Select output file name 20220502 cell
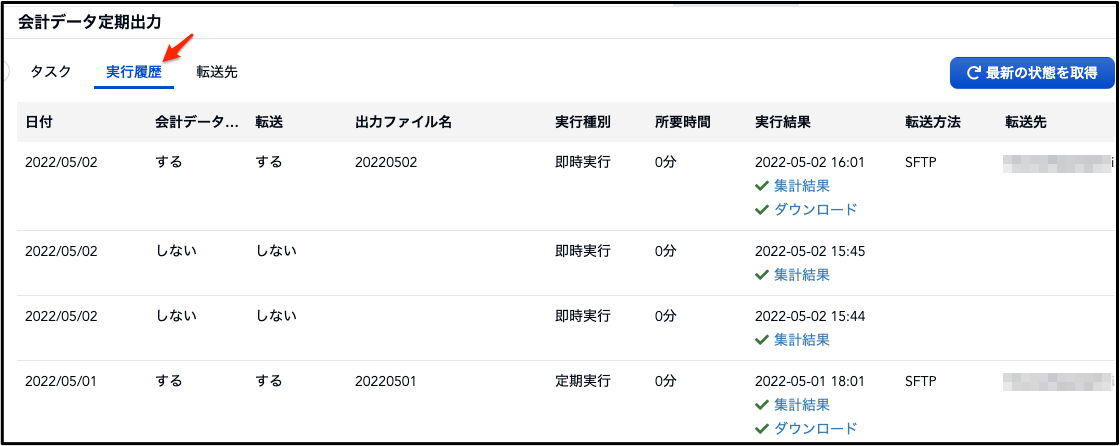 tap(386, 162)
